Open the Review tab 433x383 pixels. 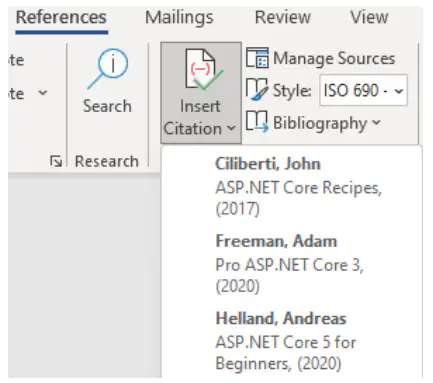pyautogui.click(x=283, y=17)
